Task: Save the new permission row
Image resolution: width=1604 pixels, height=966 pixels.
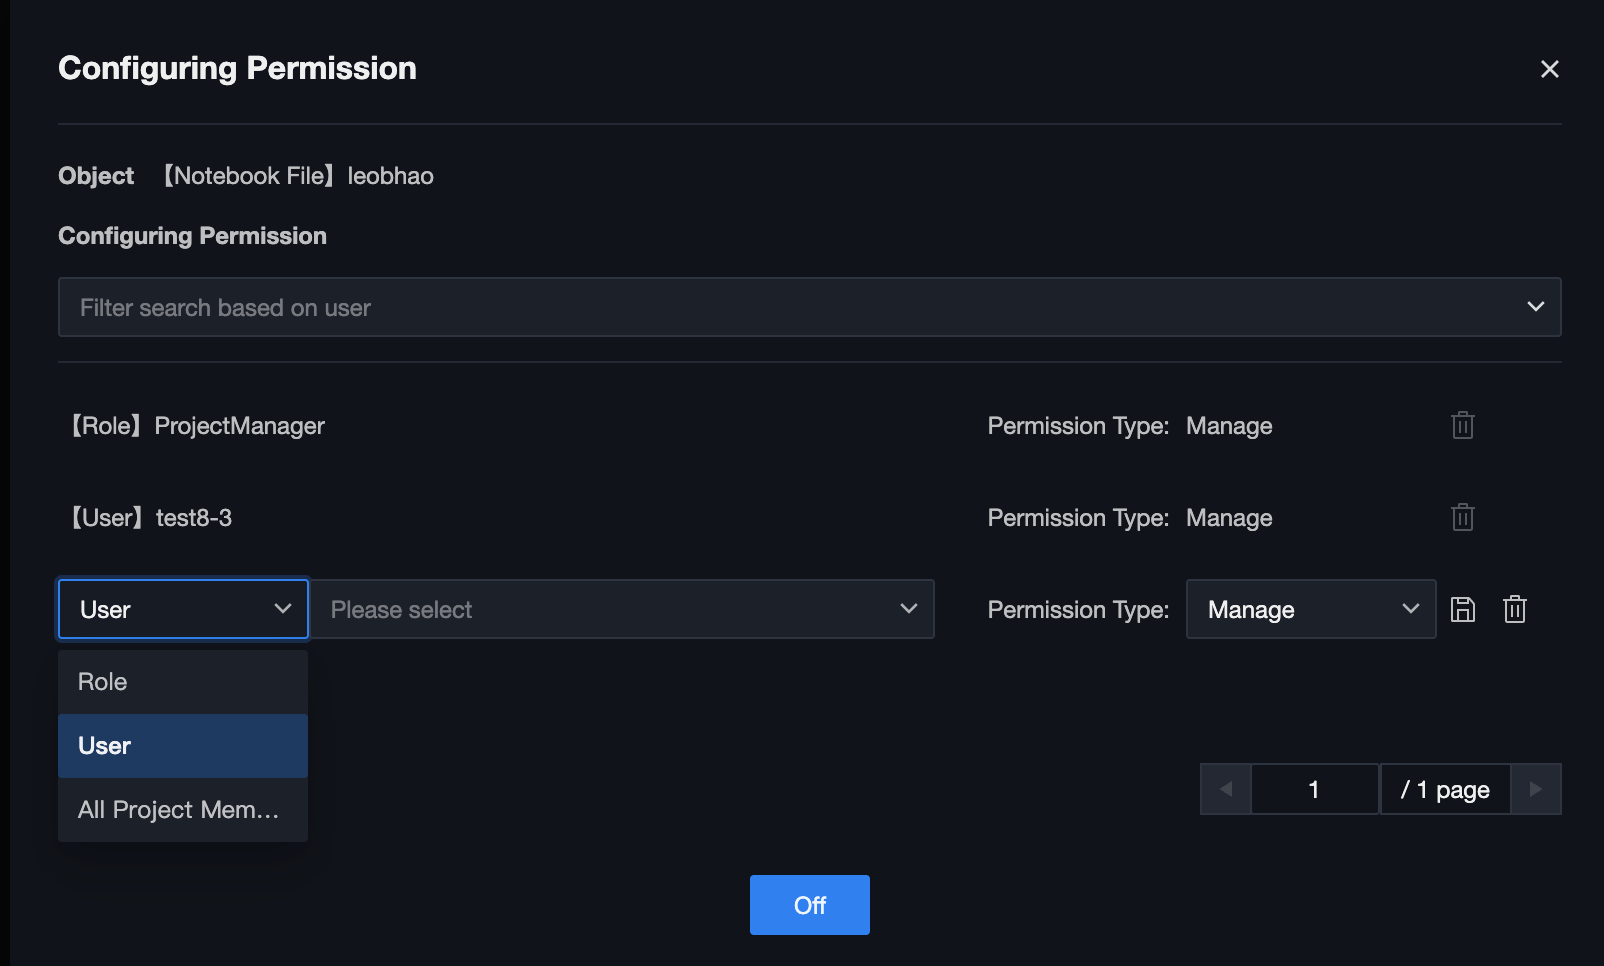Action: (x=1462, y=610)
